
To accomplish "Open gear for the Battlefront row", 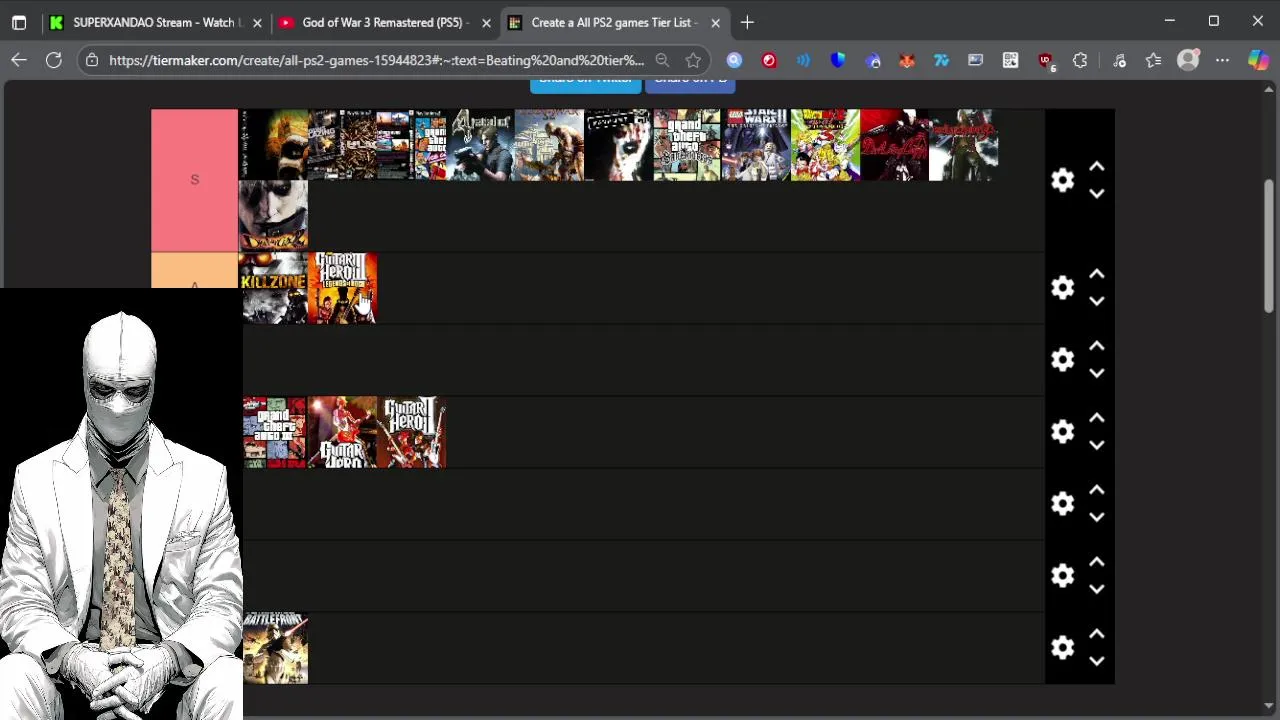I will click(x=1062, y=648).
